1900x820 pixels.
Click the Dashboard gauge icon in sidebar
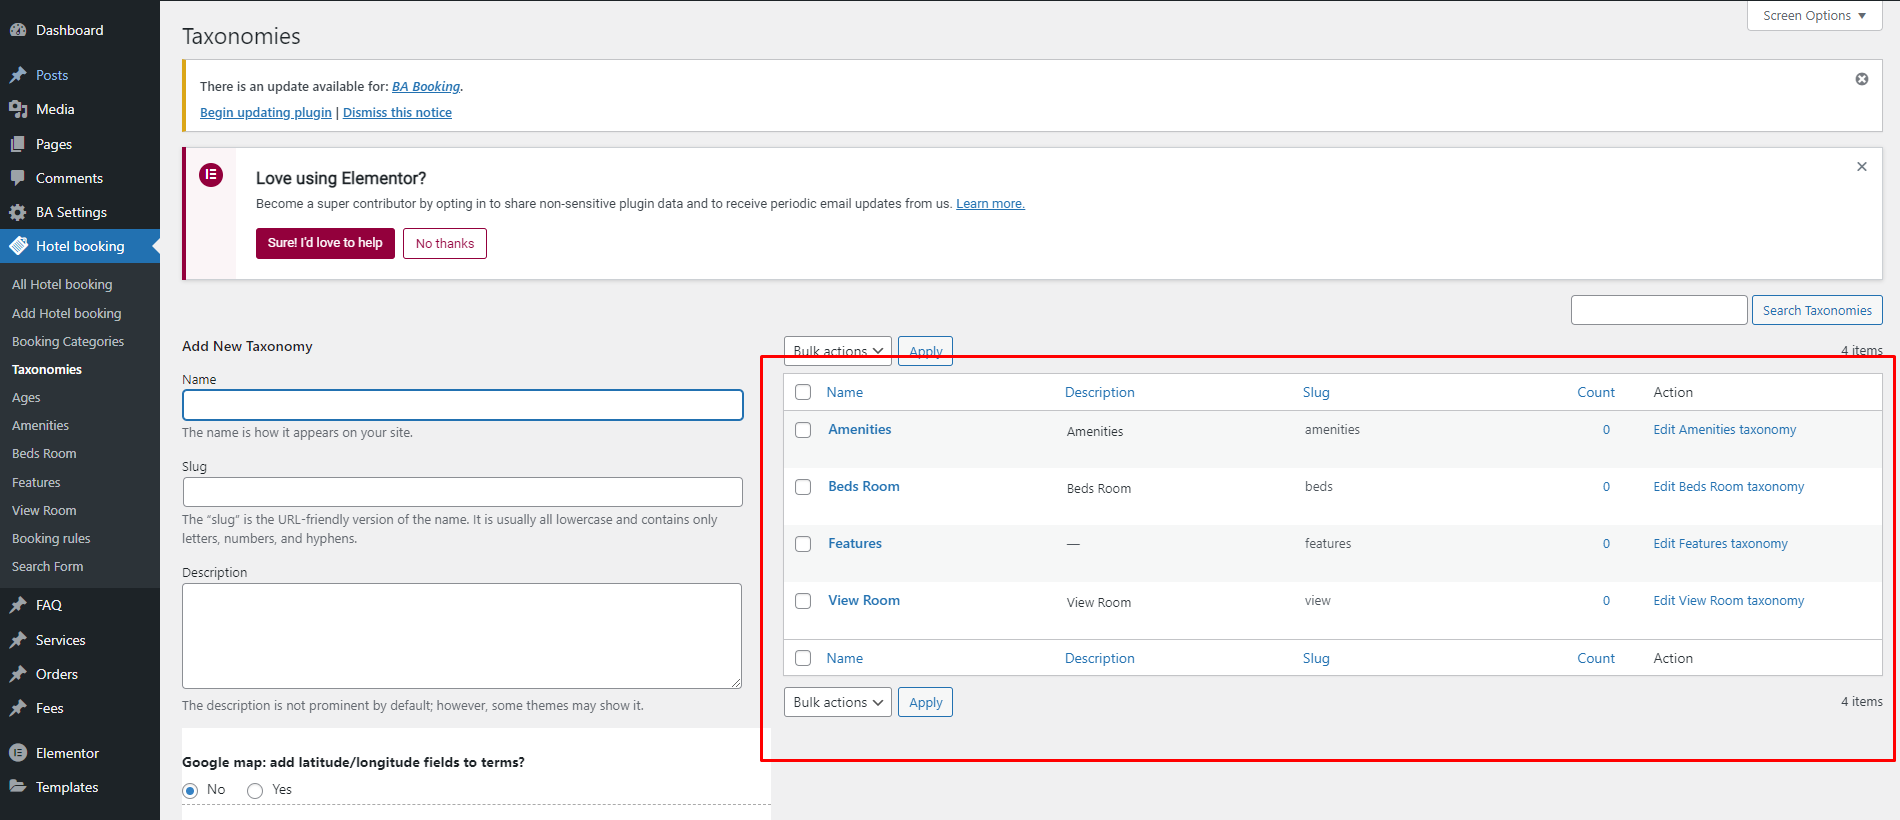click(18, 30)
